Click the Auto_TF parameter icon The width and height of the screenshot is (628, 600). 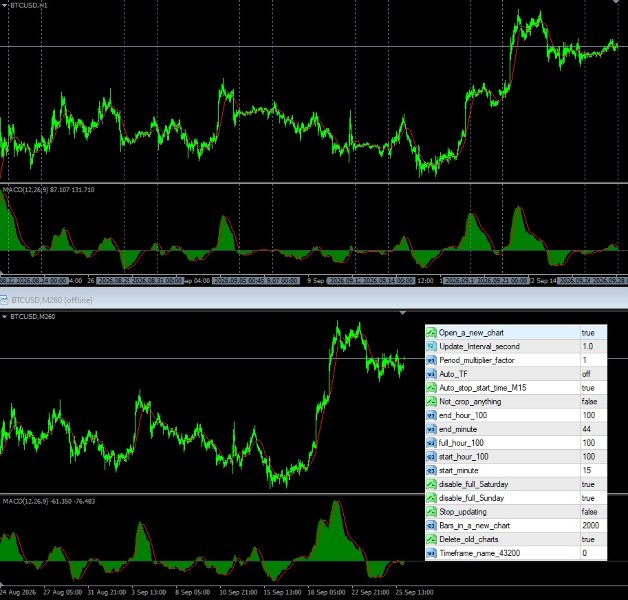coord(431,374)
